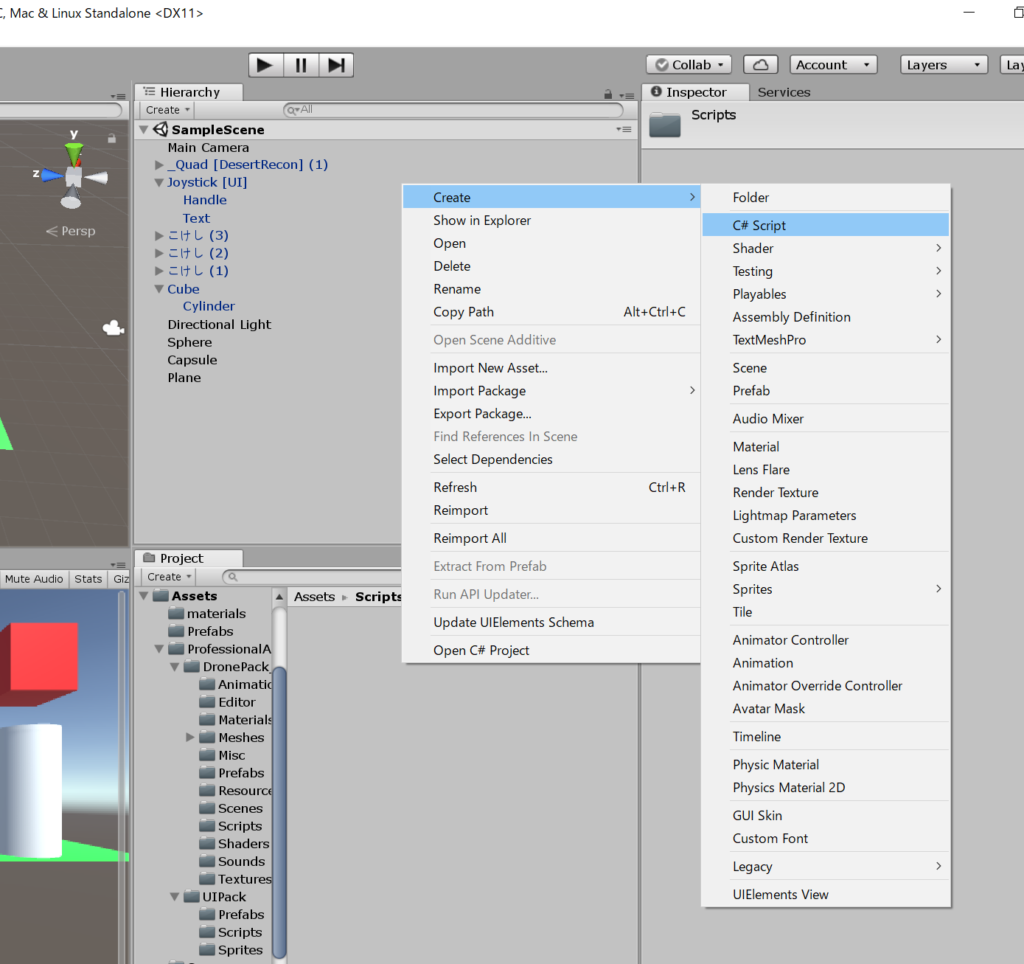Choose Show in Explorer menu entry
This screenshot has height=964, width=1024.
point(482,220)
